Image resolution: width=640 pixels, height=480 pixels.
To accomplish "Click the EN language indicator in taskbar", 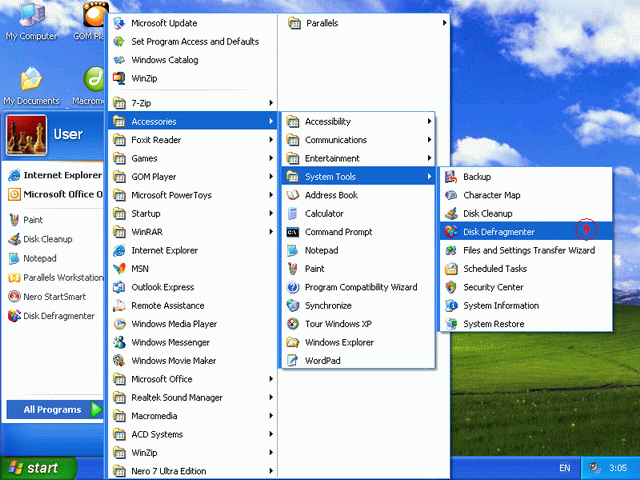I will click(564, 468).
